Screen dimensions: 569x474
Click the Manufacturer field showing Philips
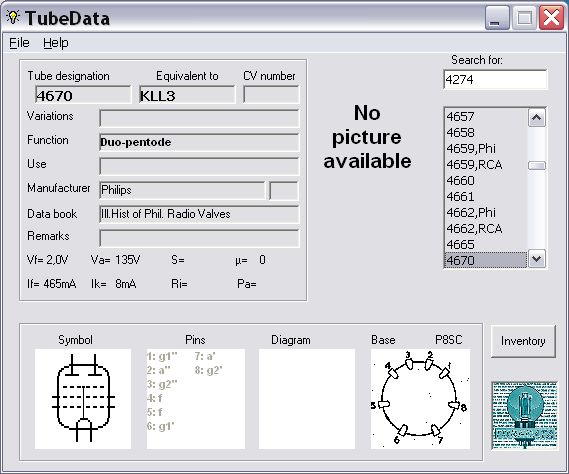[x=182, y=190]
